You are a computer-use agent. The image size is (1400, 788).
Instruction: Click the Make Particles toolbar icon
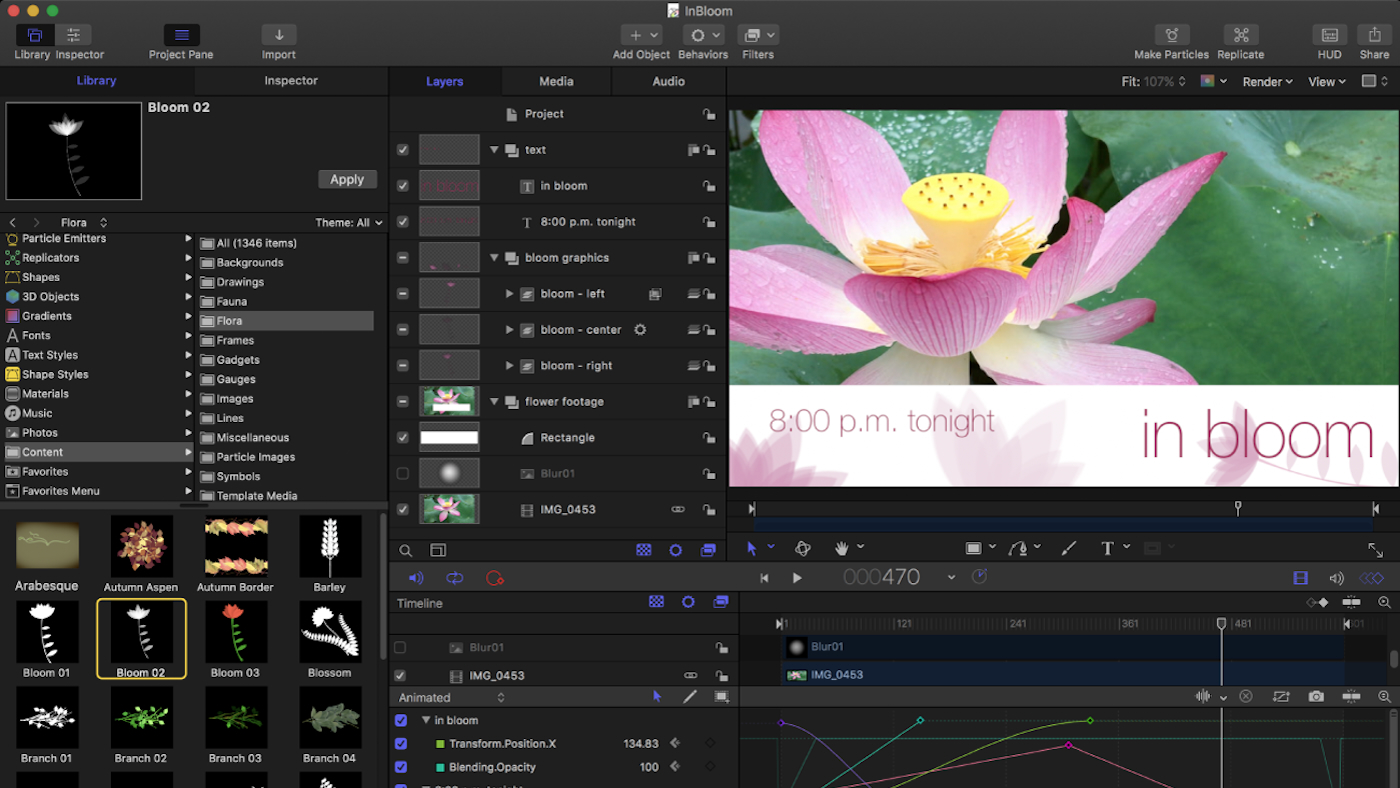pyautogui.click(x=1170, y=36)
